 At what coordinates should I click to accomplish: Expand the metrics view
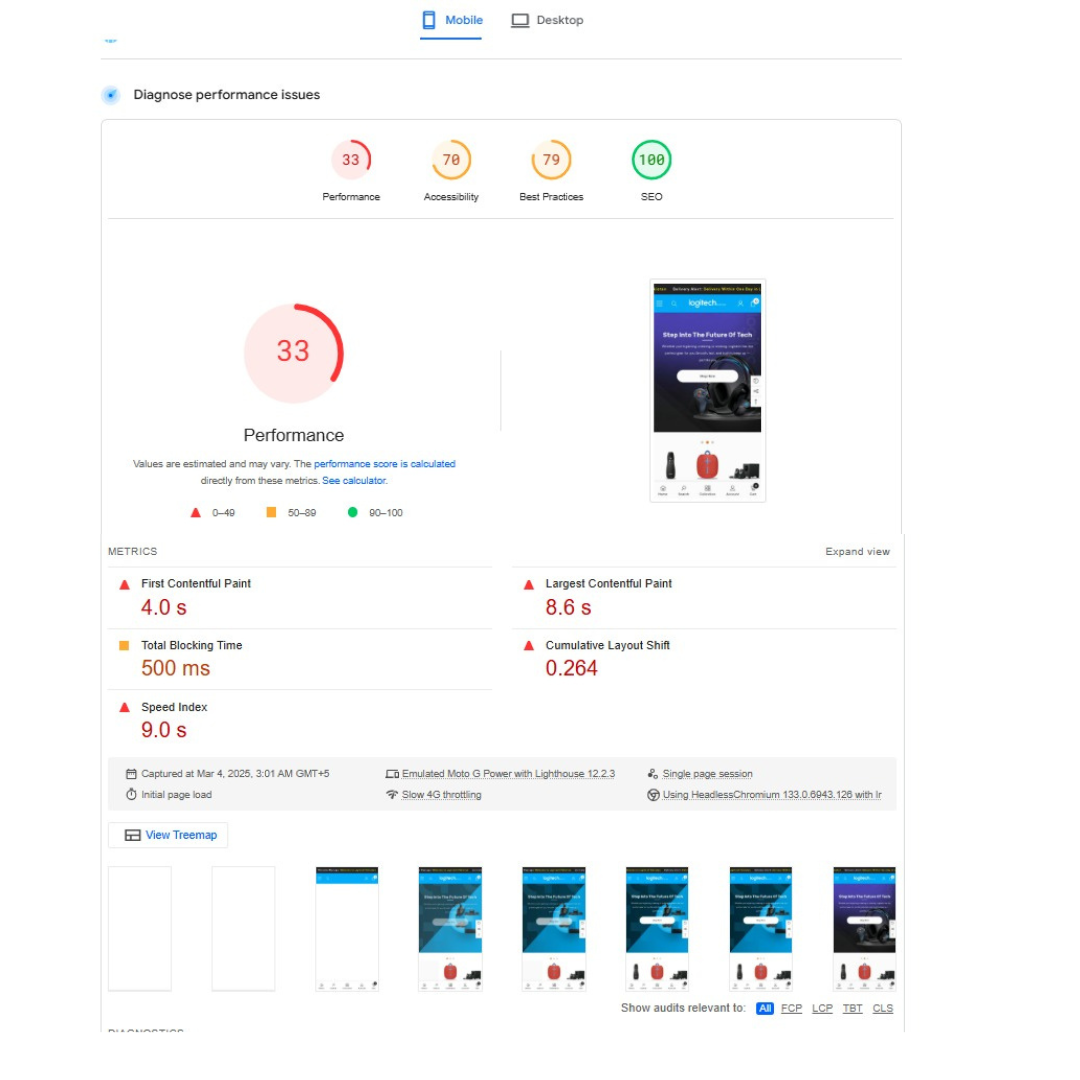(857, 551)
